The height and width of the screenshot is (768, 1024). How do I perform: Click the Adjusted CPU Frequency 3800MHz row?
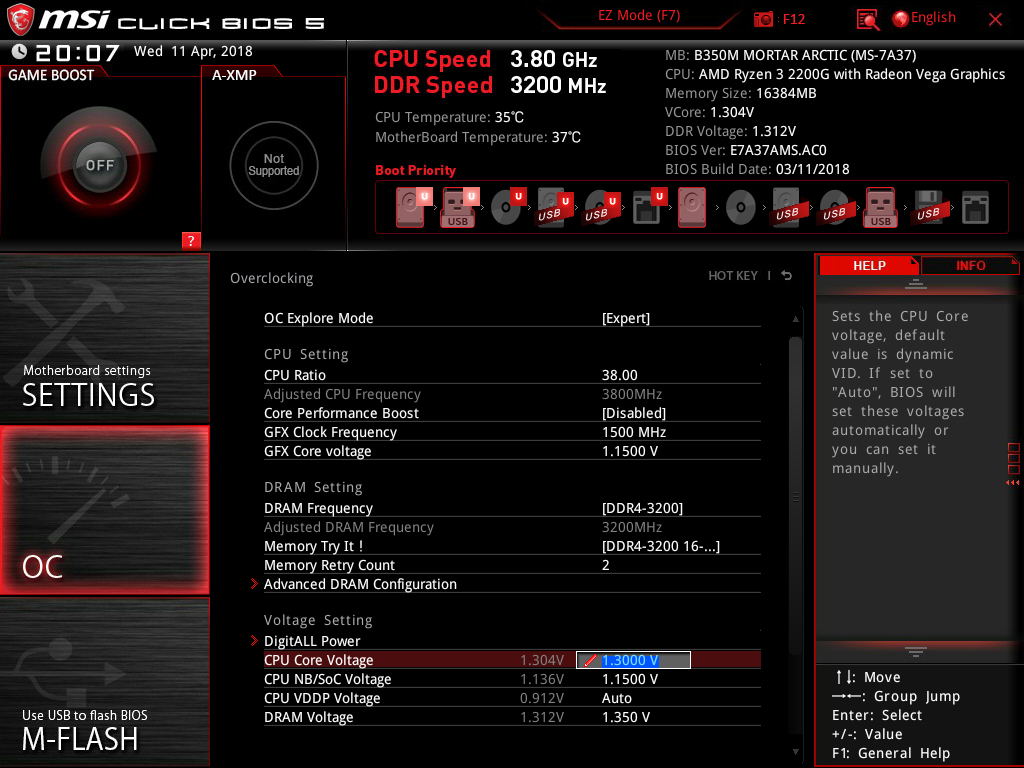click(512, 394)
